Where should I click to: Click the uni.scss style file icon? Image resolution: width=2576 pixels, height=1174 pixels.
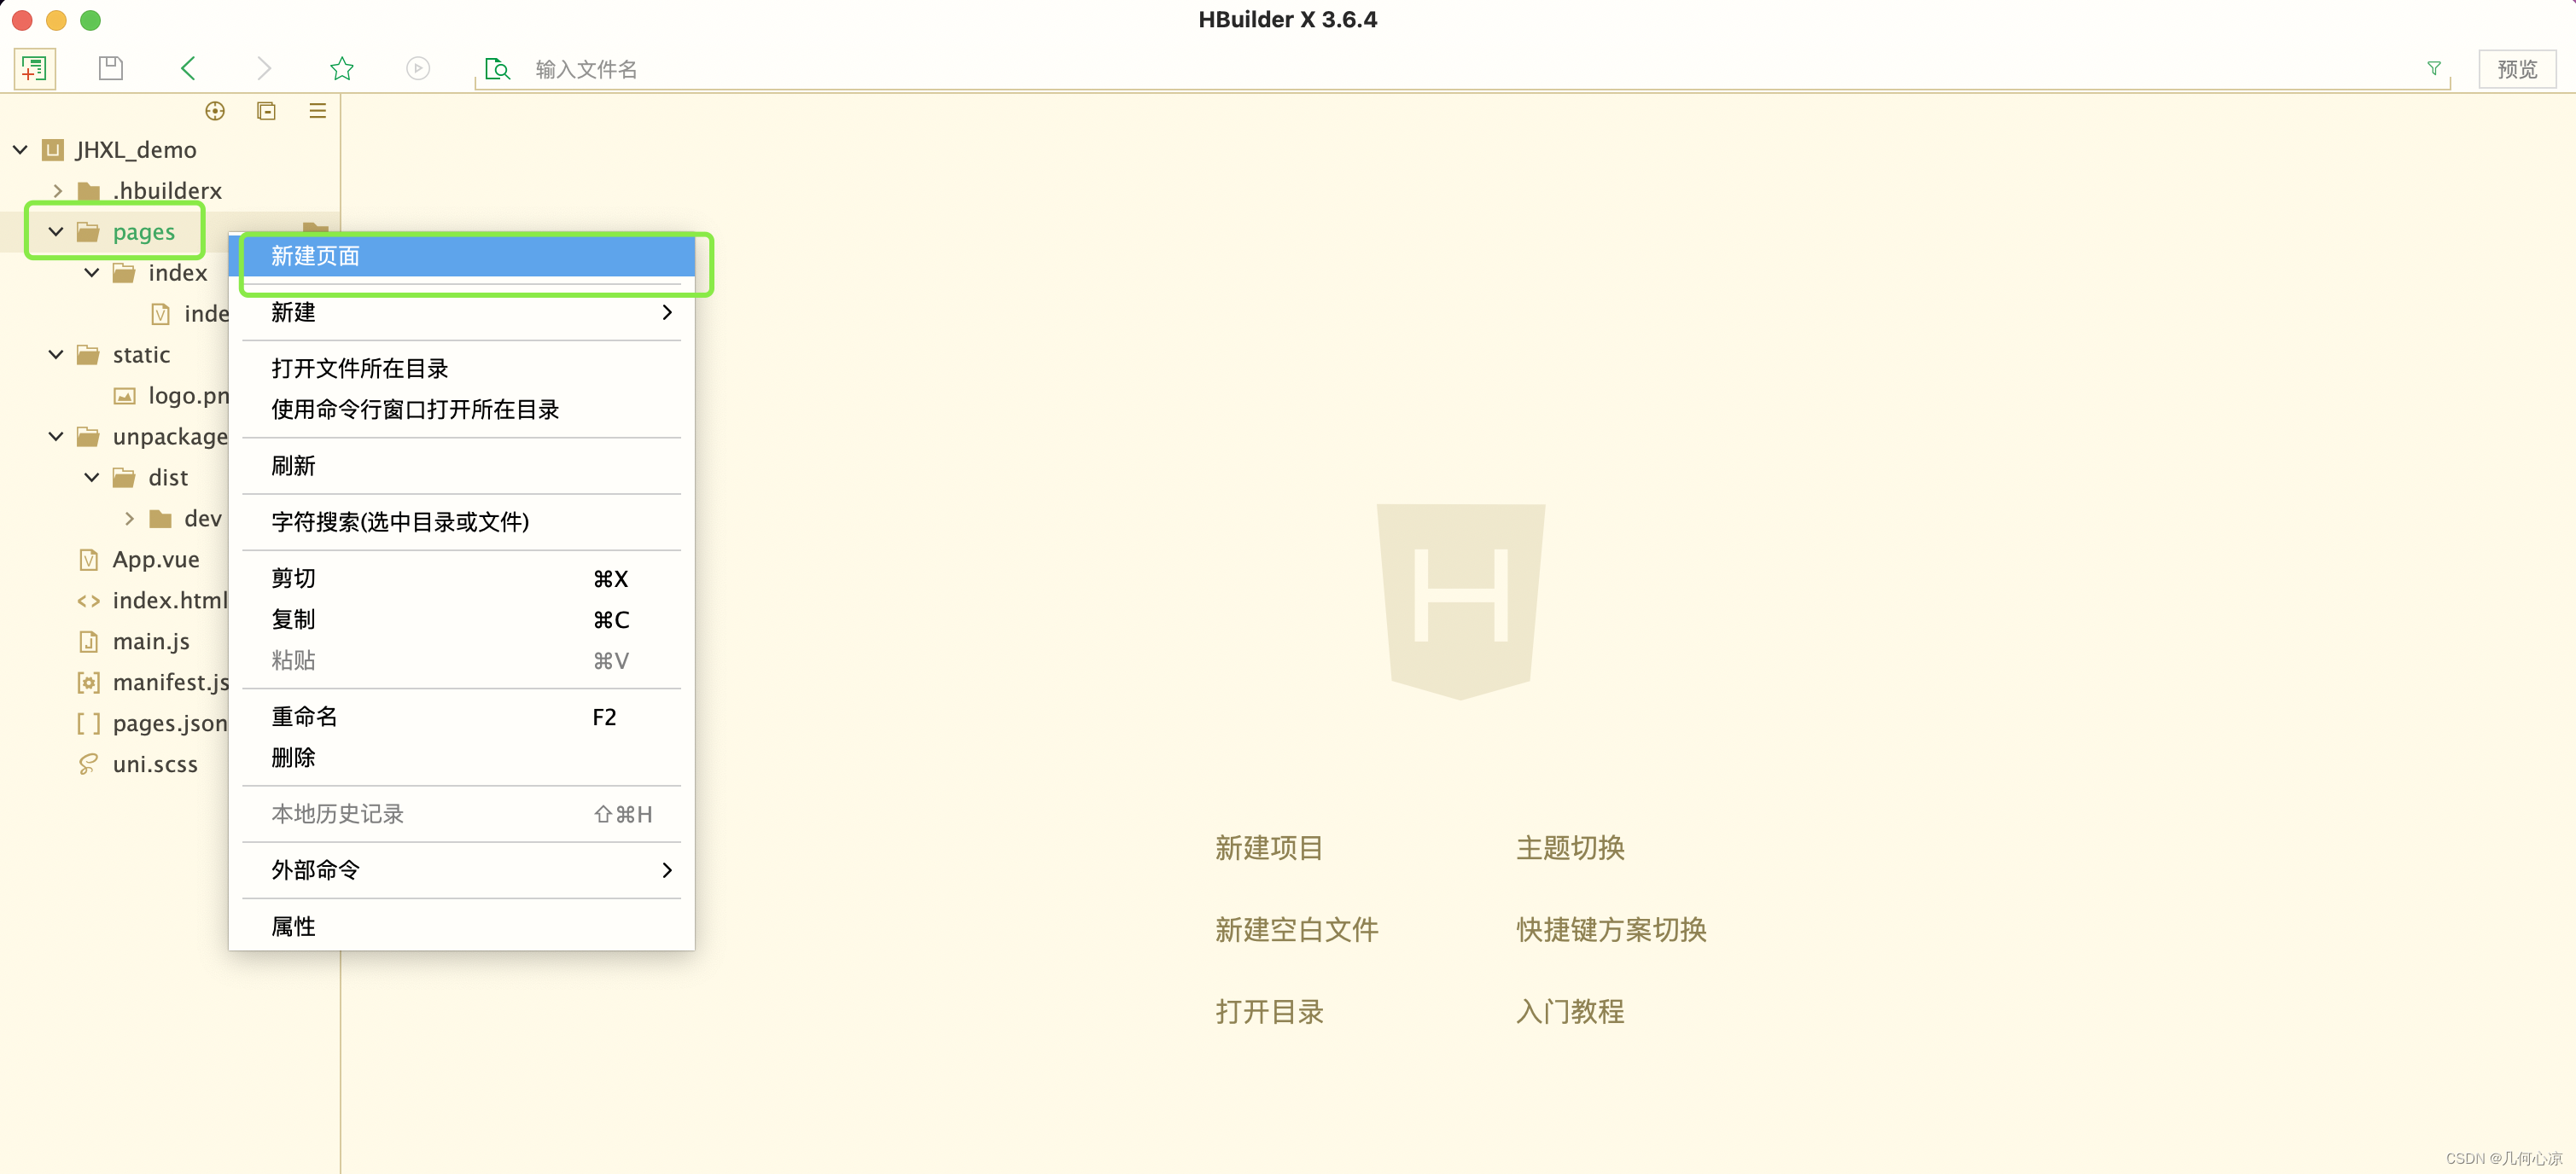pos(89,765)
